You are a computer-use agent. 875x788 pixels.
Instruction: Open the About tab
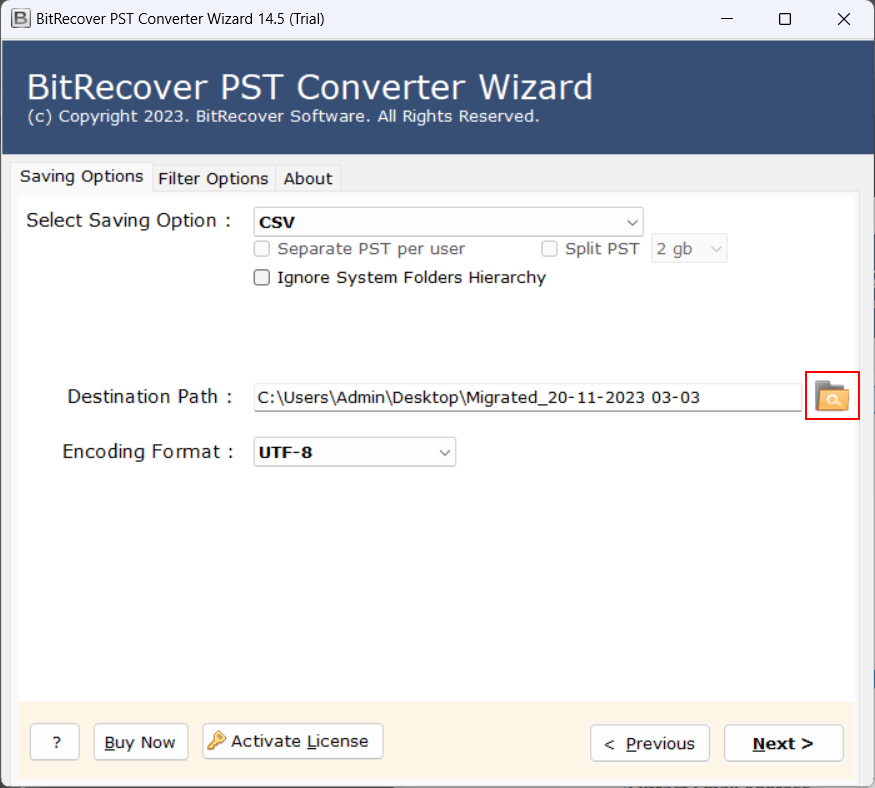pos(308,179)
